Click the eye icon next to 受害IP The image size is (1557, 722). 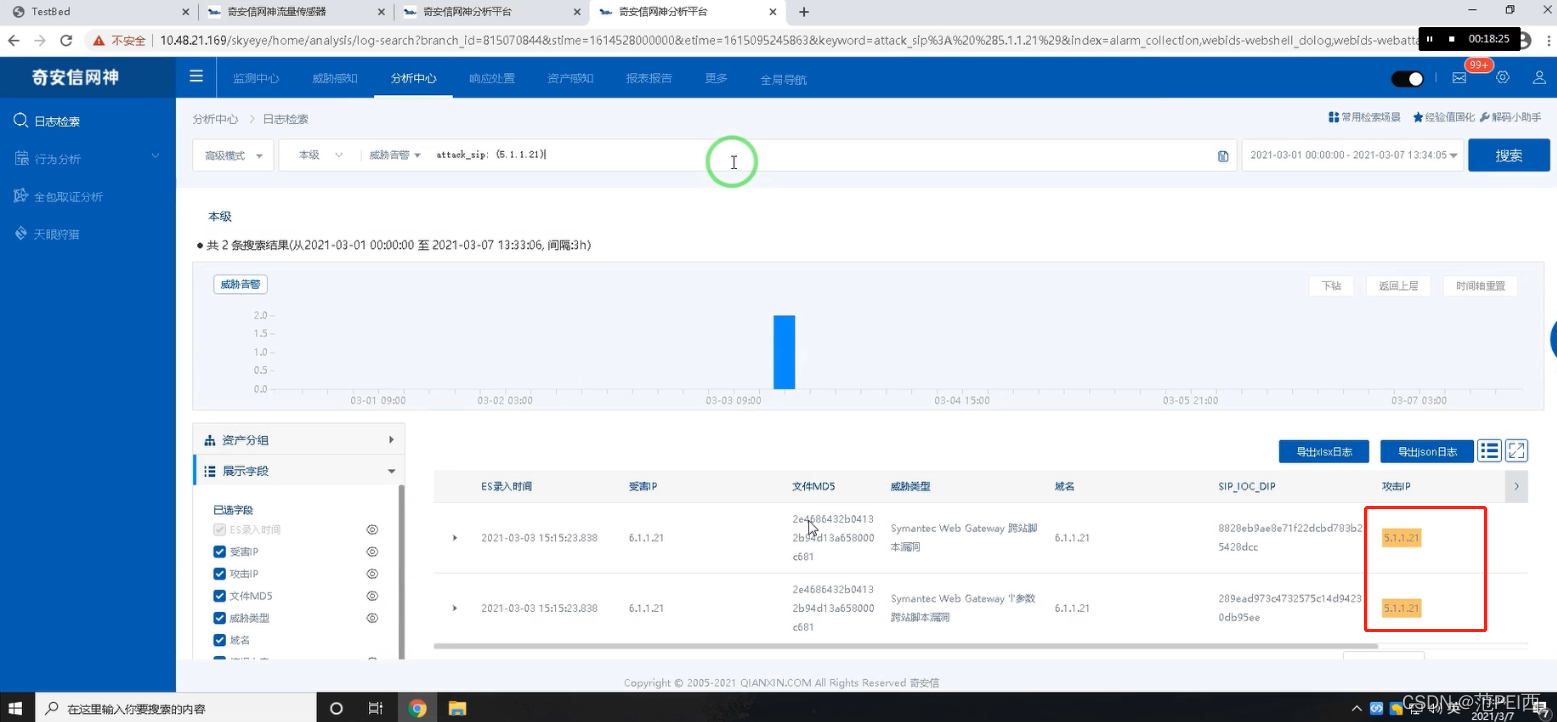click(x=372, y=552)
